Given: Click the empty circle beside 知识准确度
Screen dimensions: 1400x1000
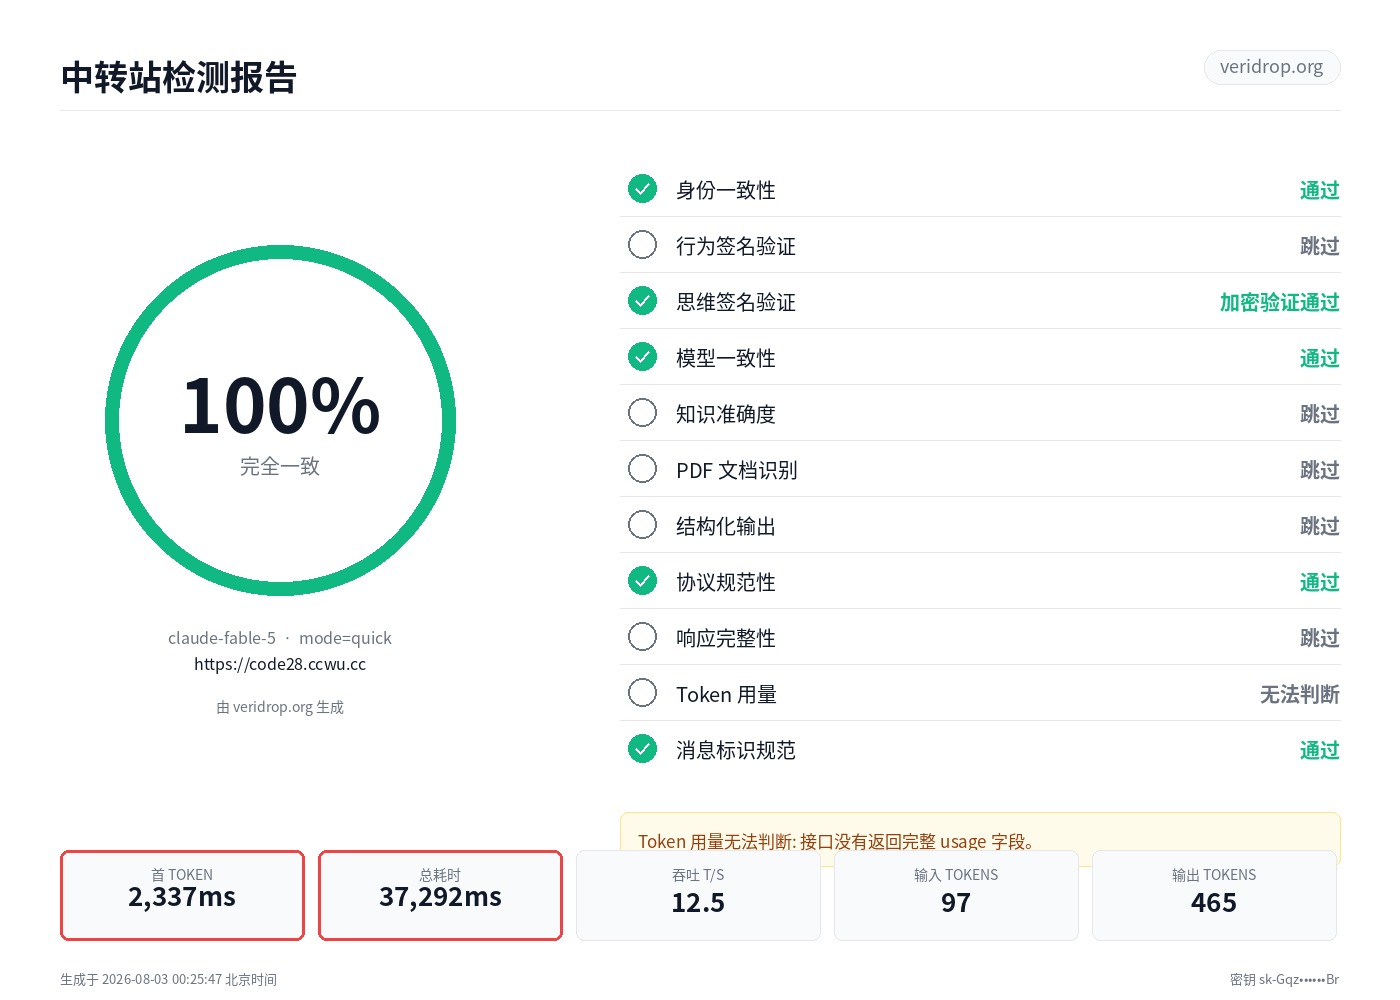Looking at the screenshot, I should (x=642, y=413).
